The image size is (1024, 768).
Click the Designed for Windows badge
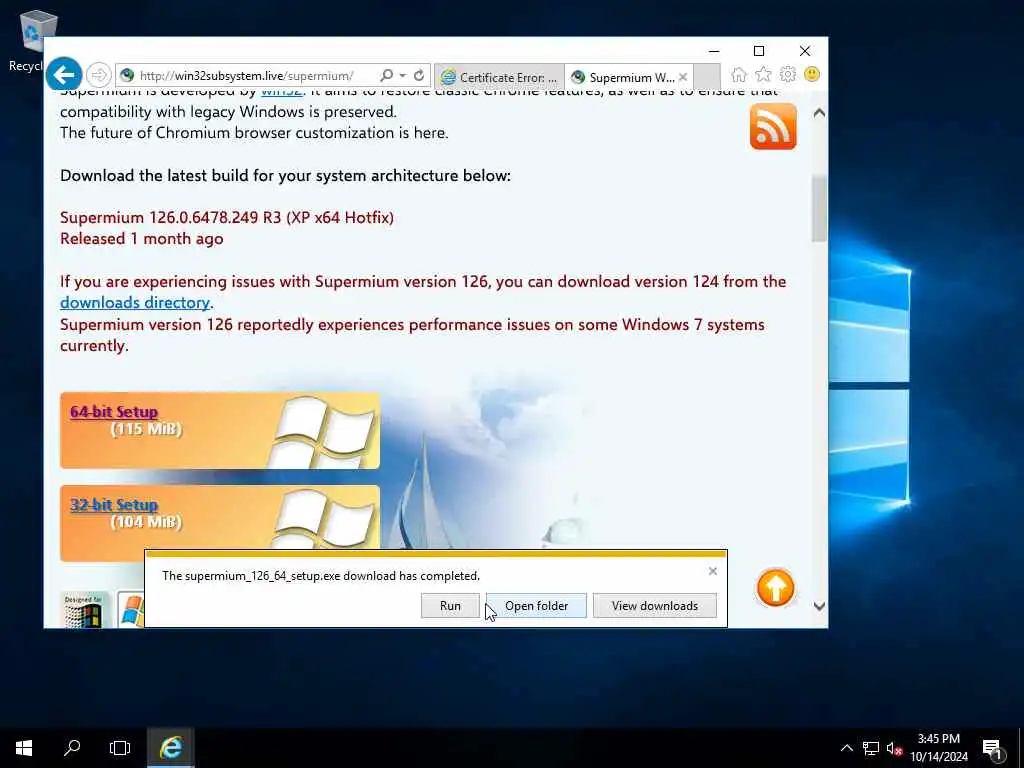pyautogui.click(x=84, y=610)
